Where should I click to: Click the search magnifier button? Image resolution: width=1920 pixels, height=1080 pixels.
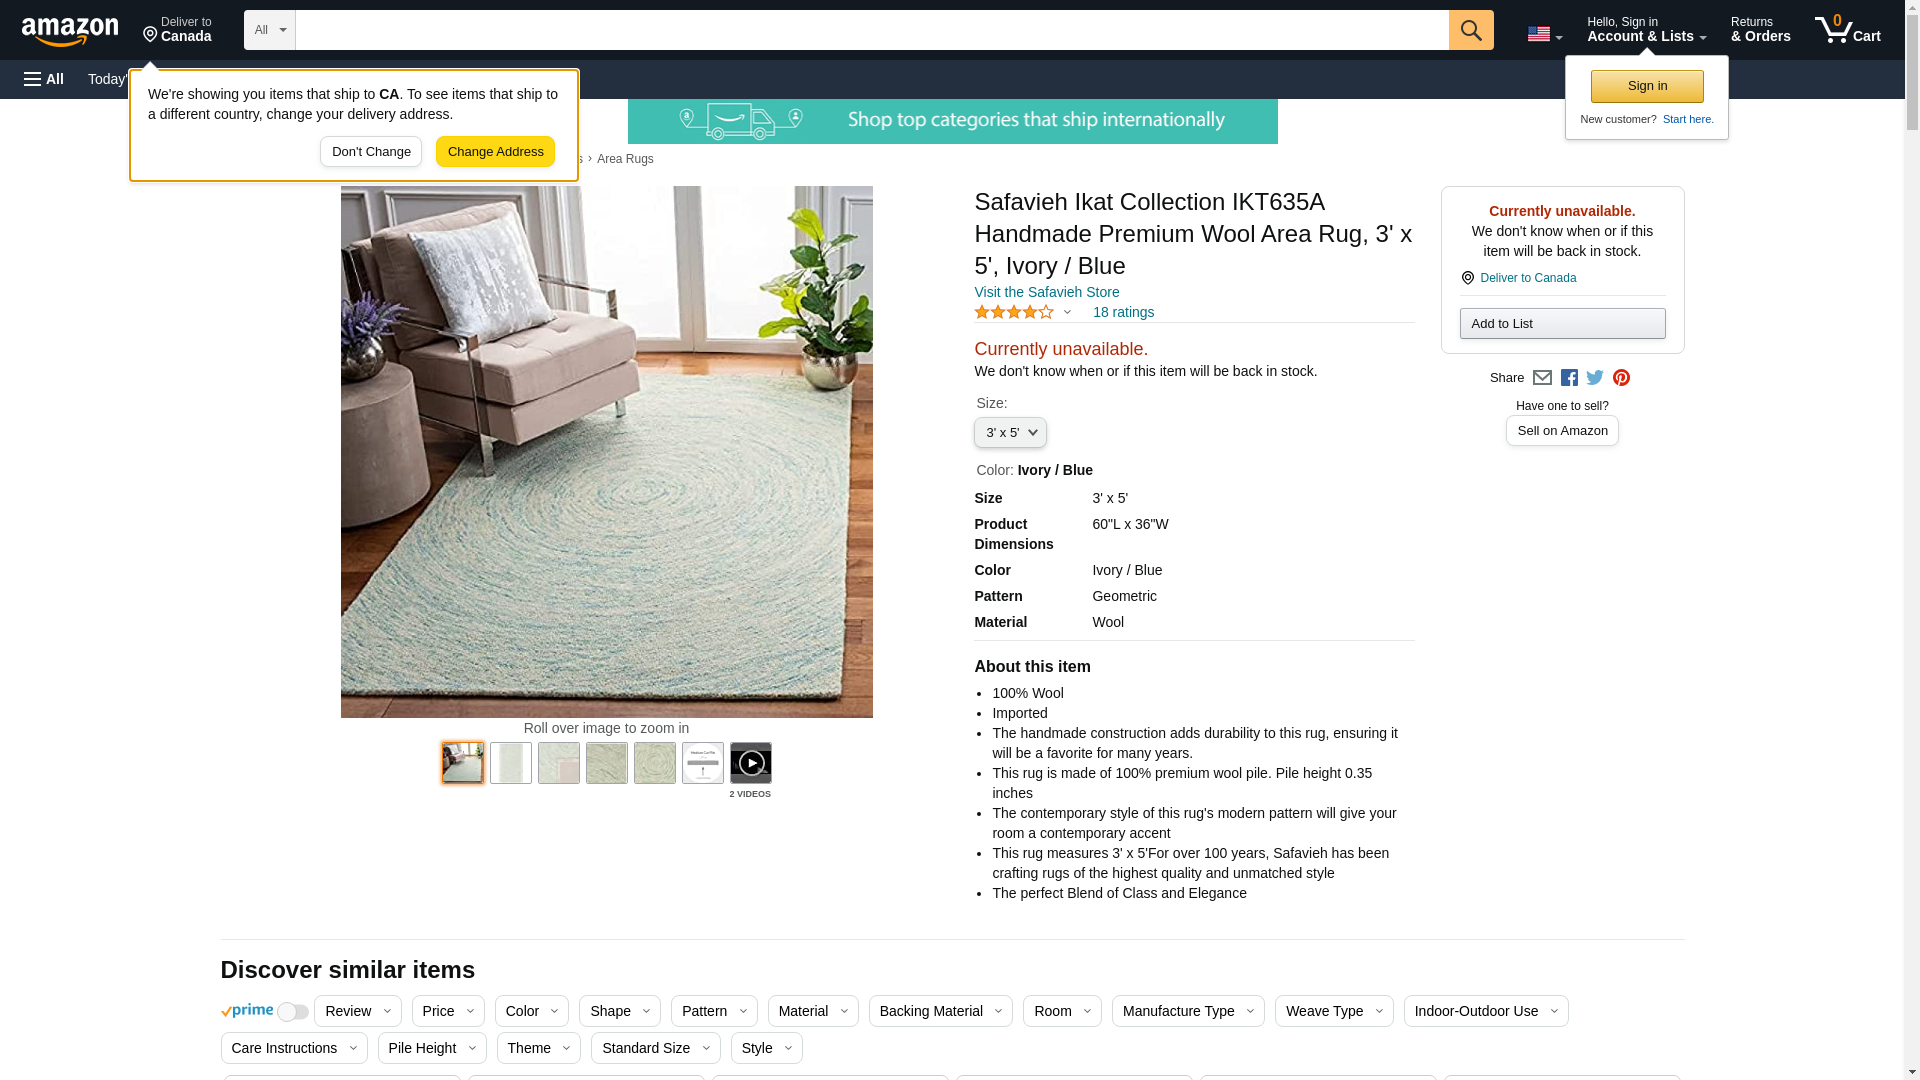point(1470,30)
